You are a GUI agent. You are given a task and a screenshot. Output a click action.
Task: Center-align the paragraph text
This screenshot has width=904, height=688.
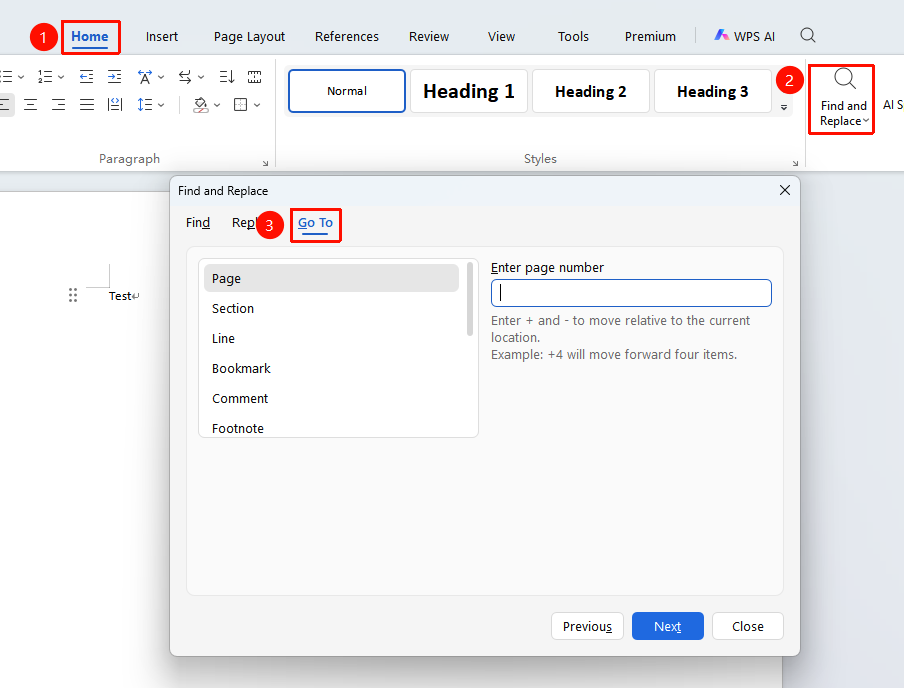click(x=31, y=104)
